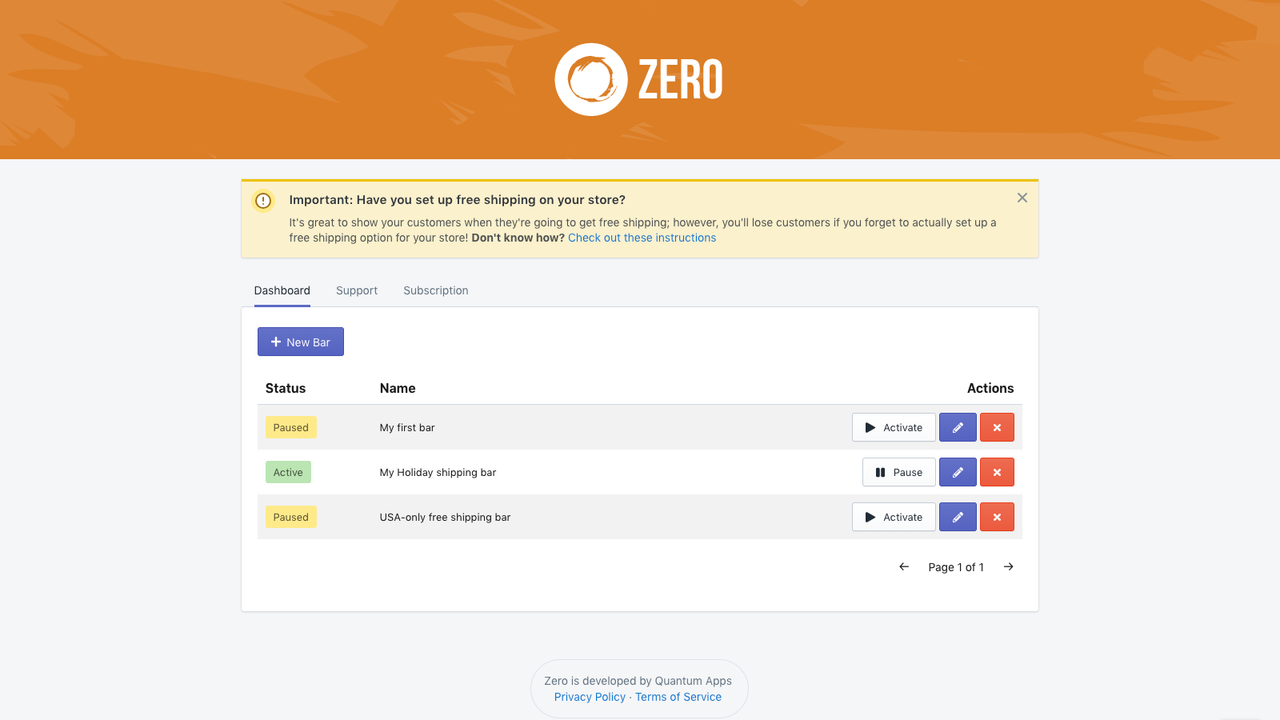Go to next page with the right arrow
This screenshot has width=1280, height=720.
1008,566
